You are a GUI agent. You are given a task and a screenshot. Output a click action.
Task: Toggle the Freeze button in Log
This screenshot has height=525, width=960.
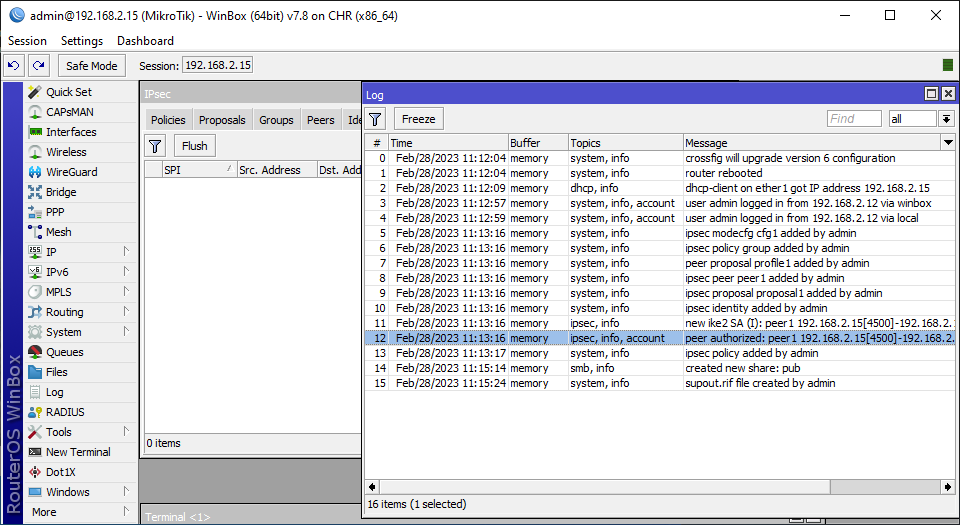point(419,119)
